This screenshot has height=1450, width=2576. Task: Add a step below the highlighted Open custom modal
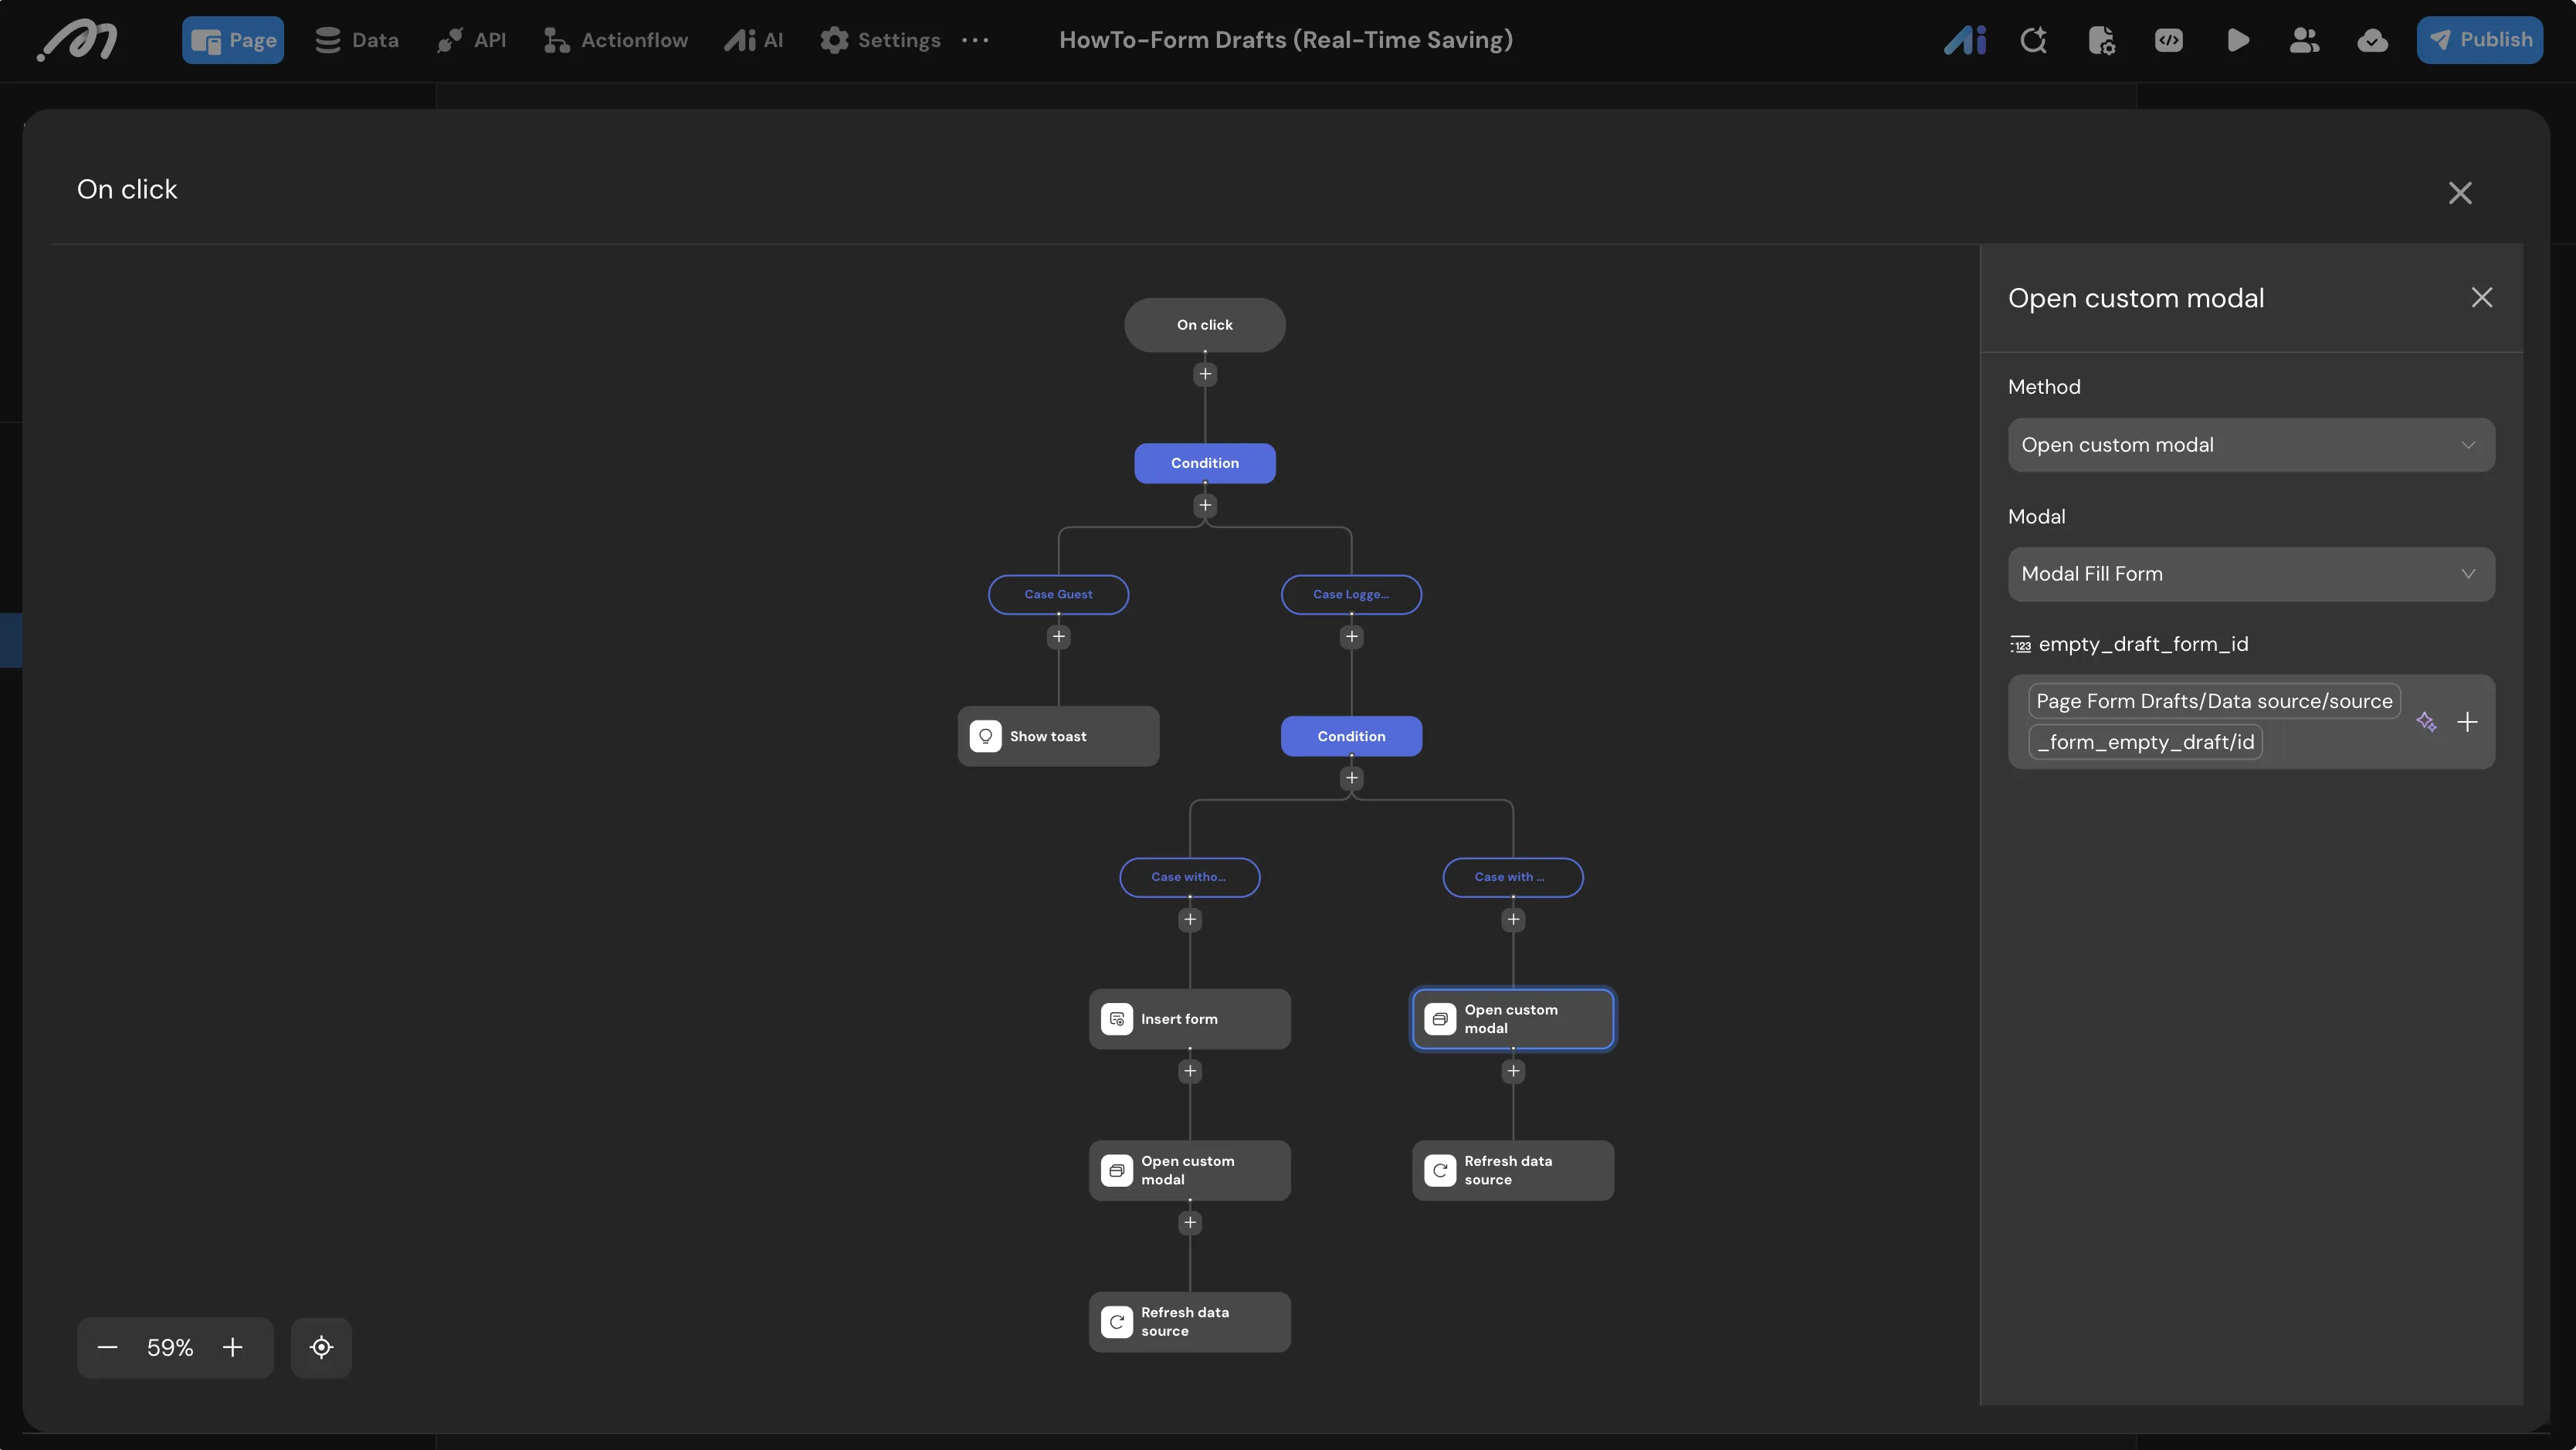[1512, 1071]
